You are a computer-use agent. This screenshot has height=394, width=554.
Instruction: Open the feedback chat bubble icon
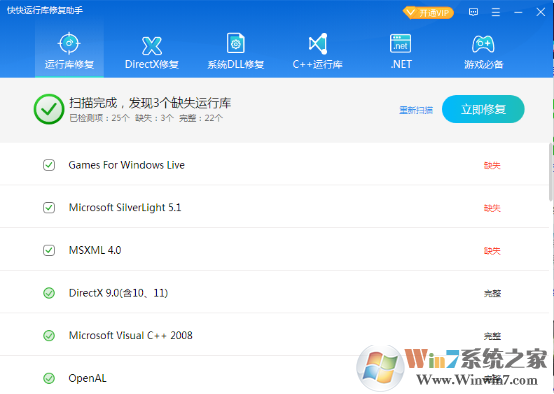pos(473,12)
